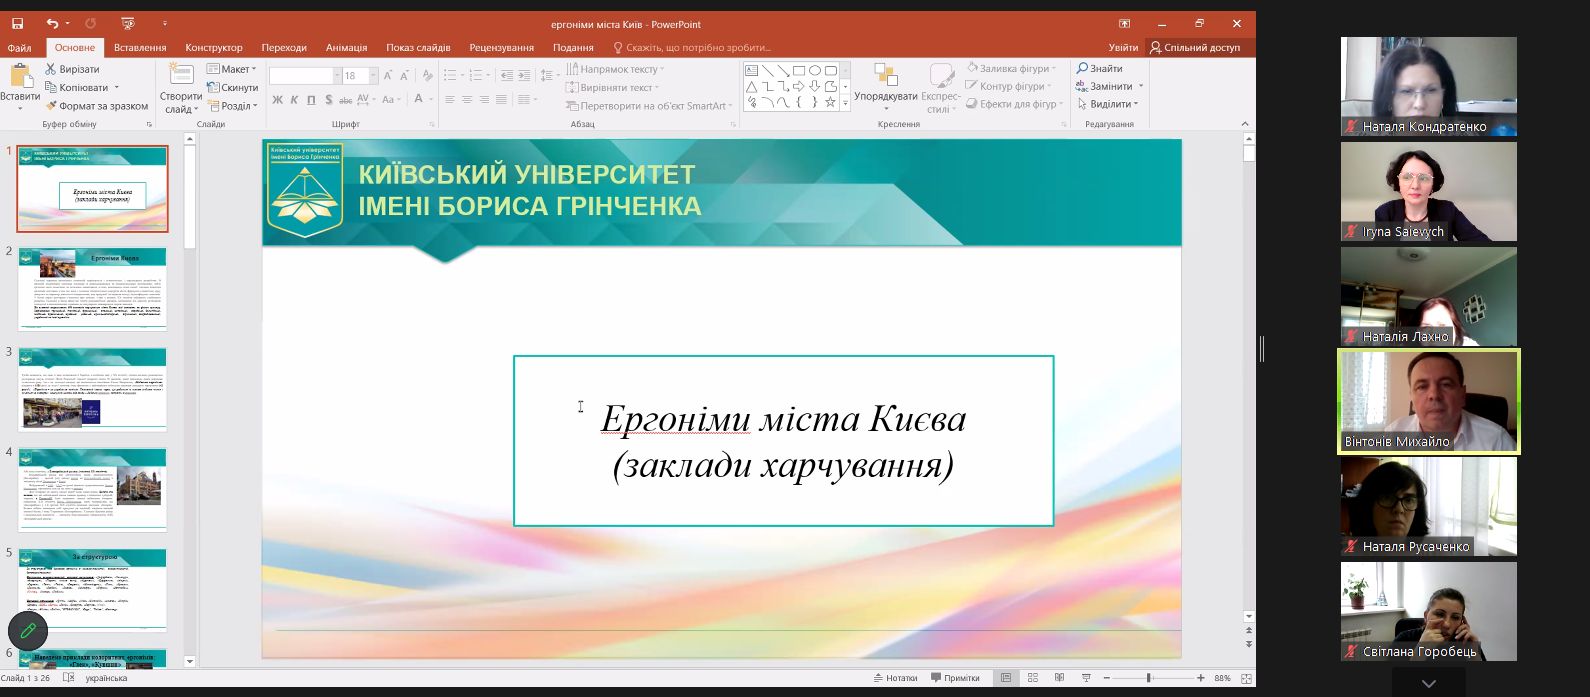Click the Save icon in quick access toolbar
The image size is (1590, 697).
18,23
